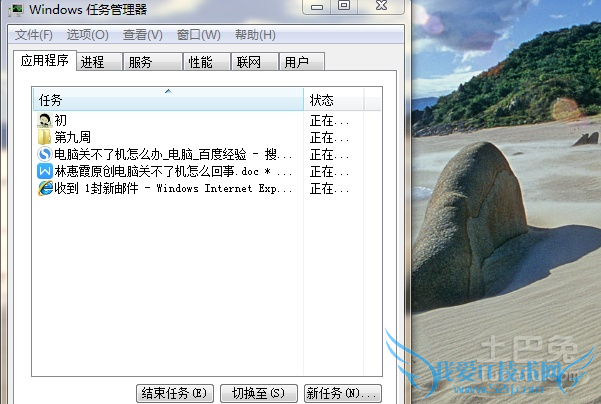
Task: Open the 窗口(W) menu
Action: pyautogui.click(x=199, y=35)
